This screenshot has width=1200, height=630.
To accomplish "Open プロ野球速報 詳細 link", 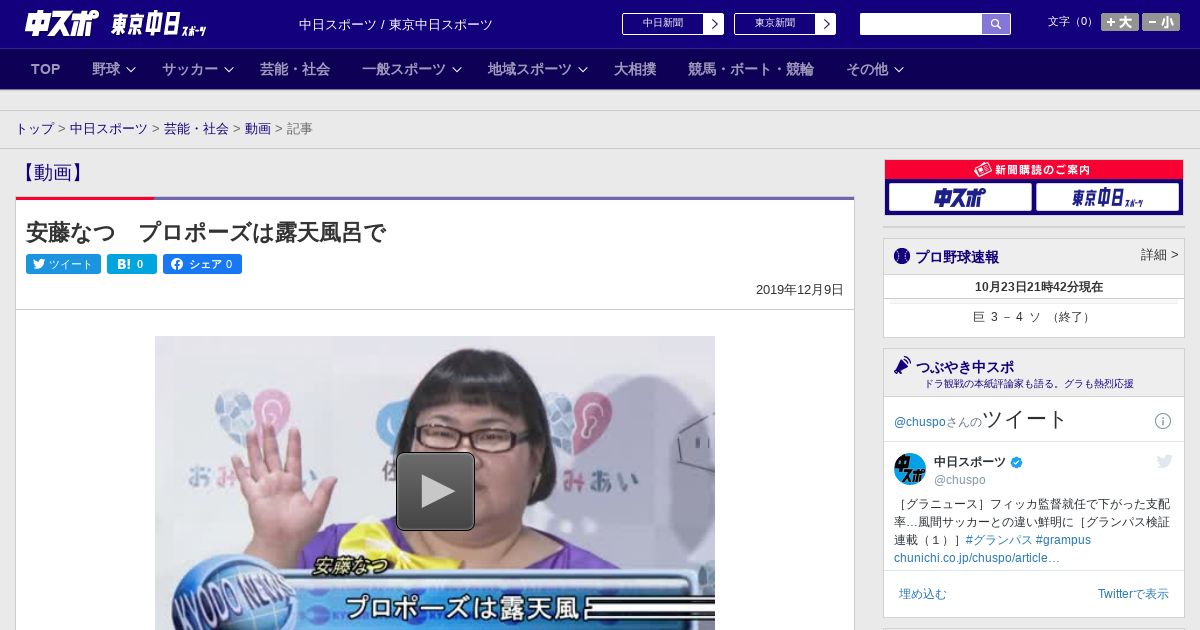I will 1159,255.
